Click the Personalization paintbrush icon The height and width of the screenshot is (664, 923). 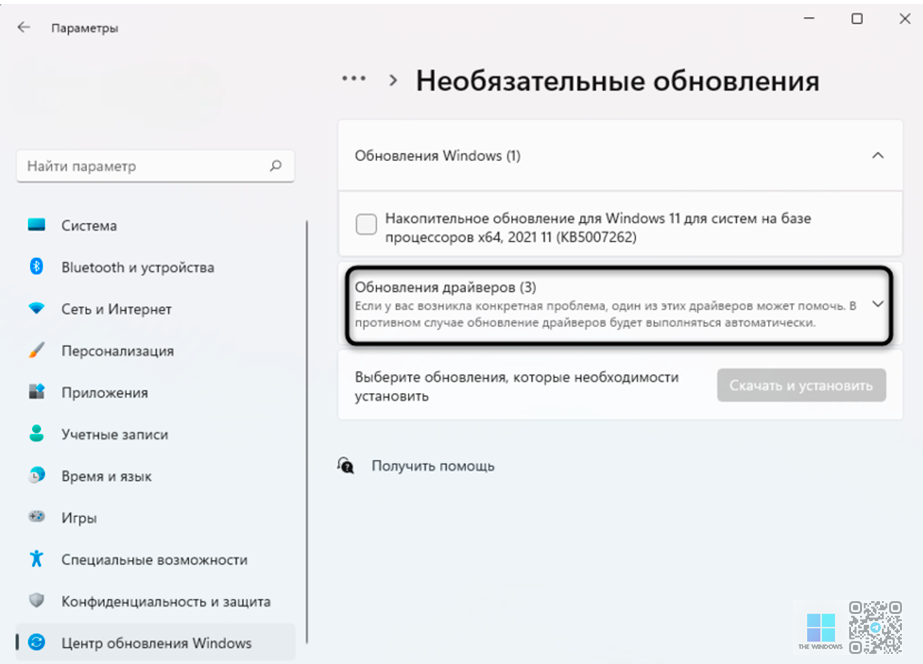click(36, 350)
